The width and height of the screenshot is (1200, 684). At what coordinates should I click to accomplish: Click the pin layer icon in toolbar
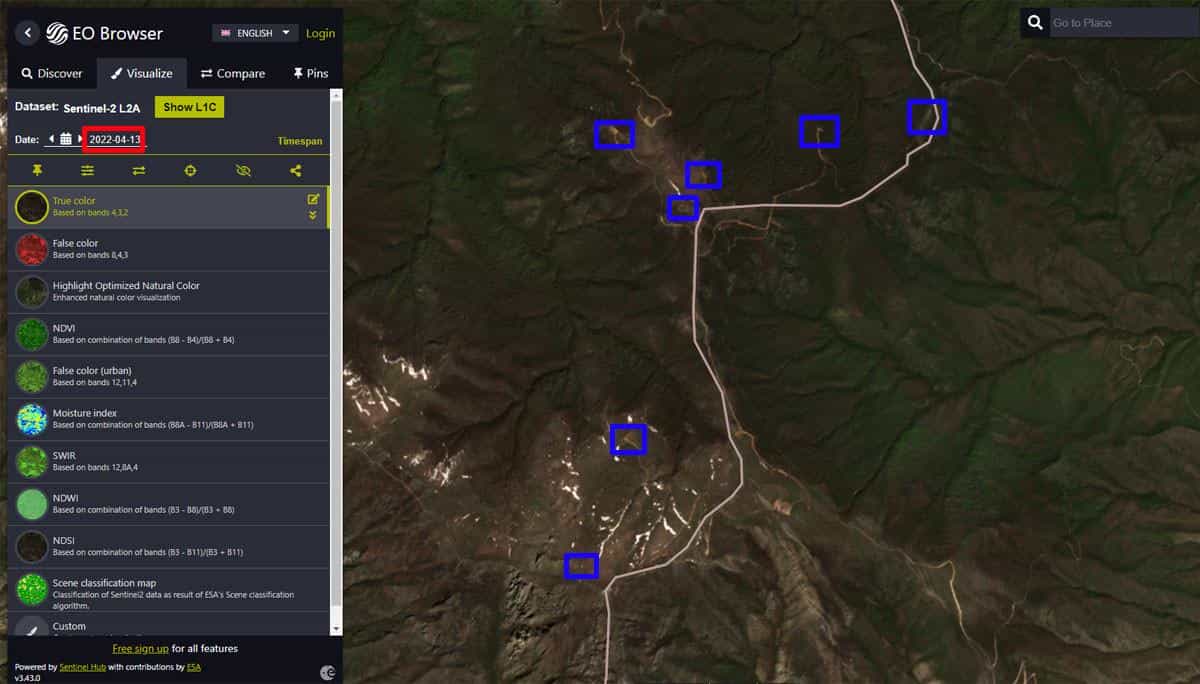[37, 171]
